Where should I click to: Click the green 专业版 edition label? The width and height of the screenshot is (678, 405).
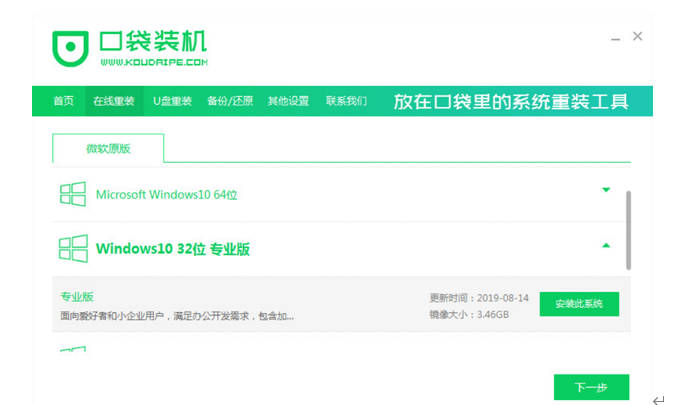pos(77,297)
